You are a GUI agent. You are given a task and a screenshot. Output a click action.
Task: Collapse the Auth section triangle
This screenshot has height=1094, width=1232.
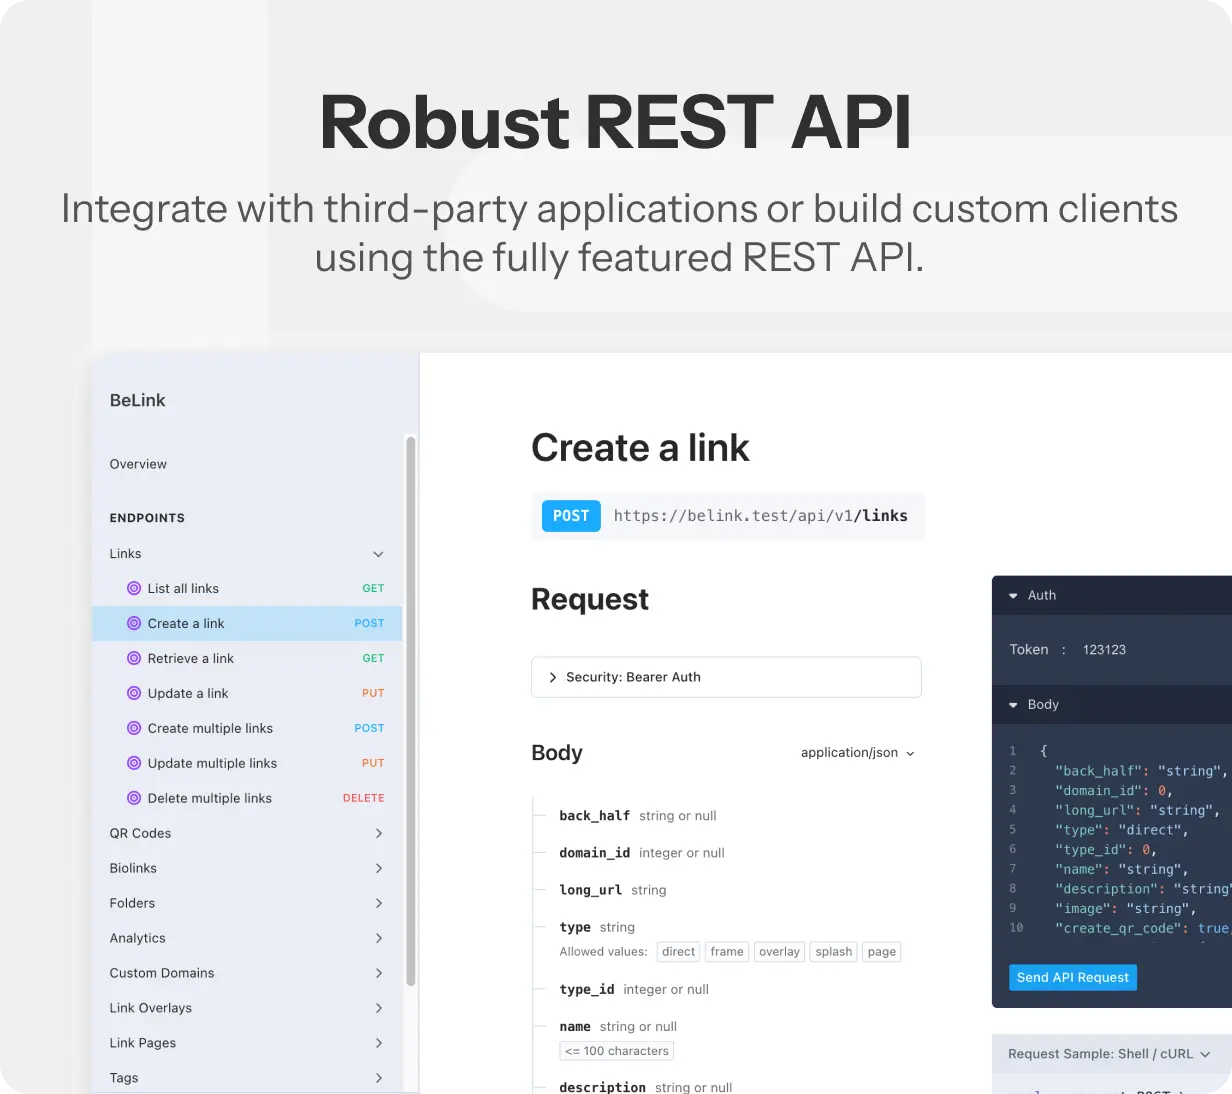pyautogui.click(x=1013, y=596)
